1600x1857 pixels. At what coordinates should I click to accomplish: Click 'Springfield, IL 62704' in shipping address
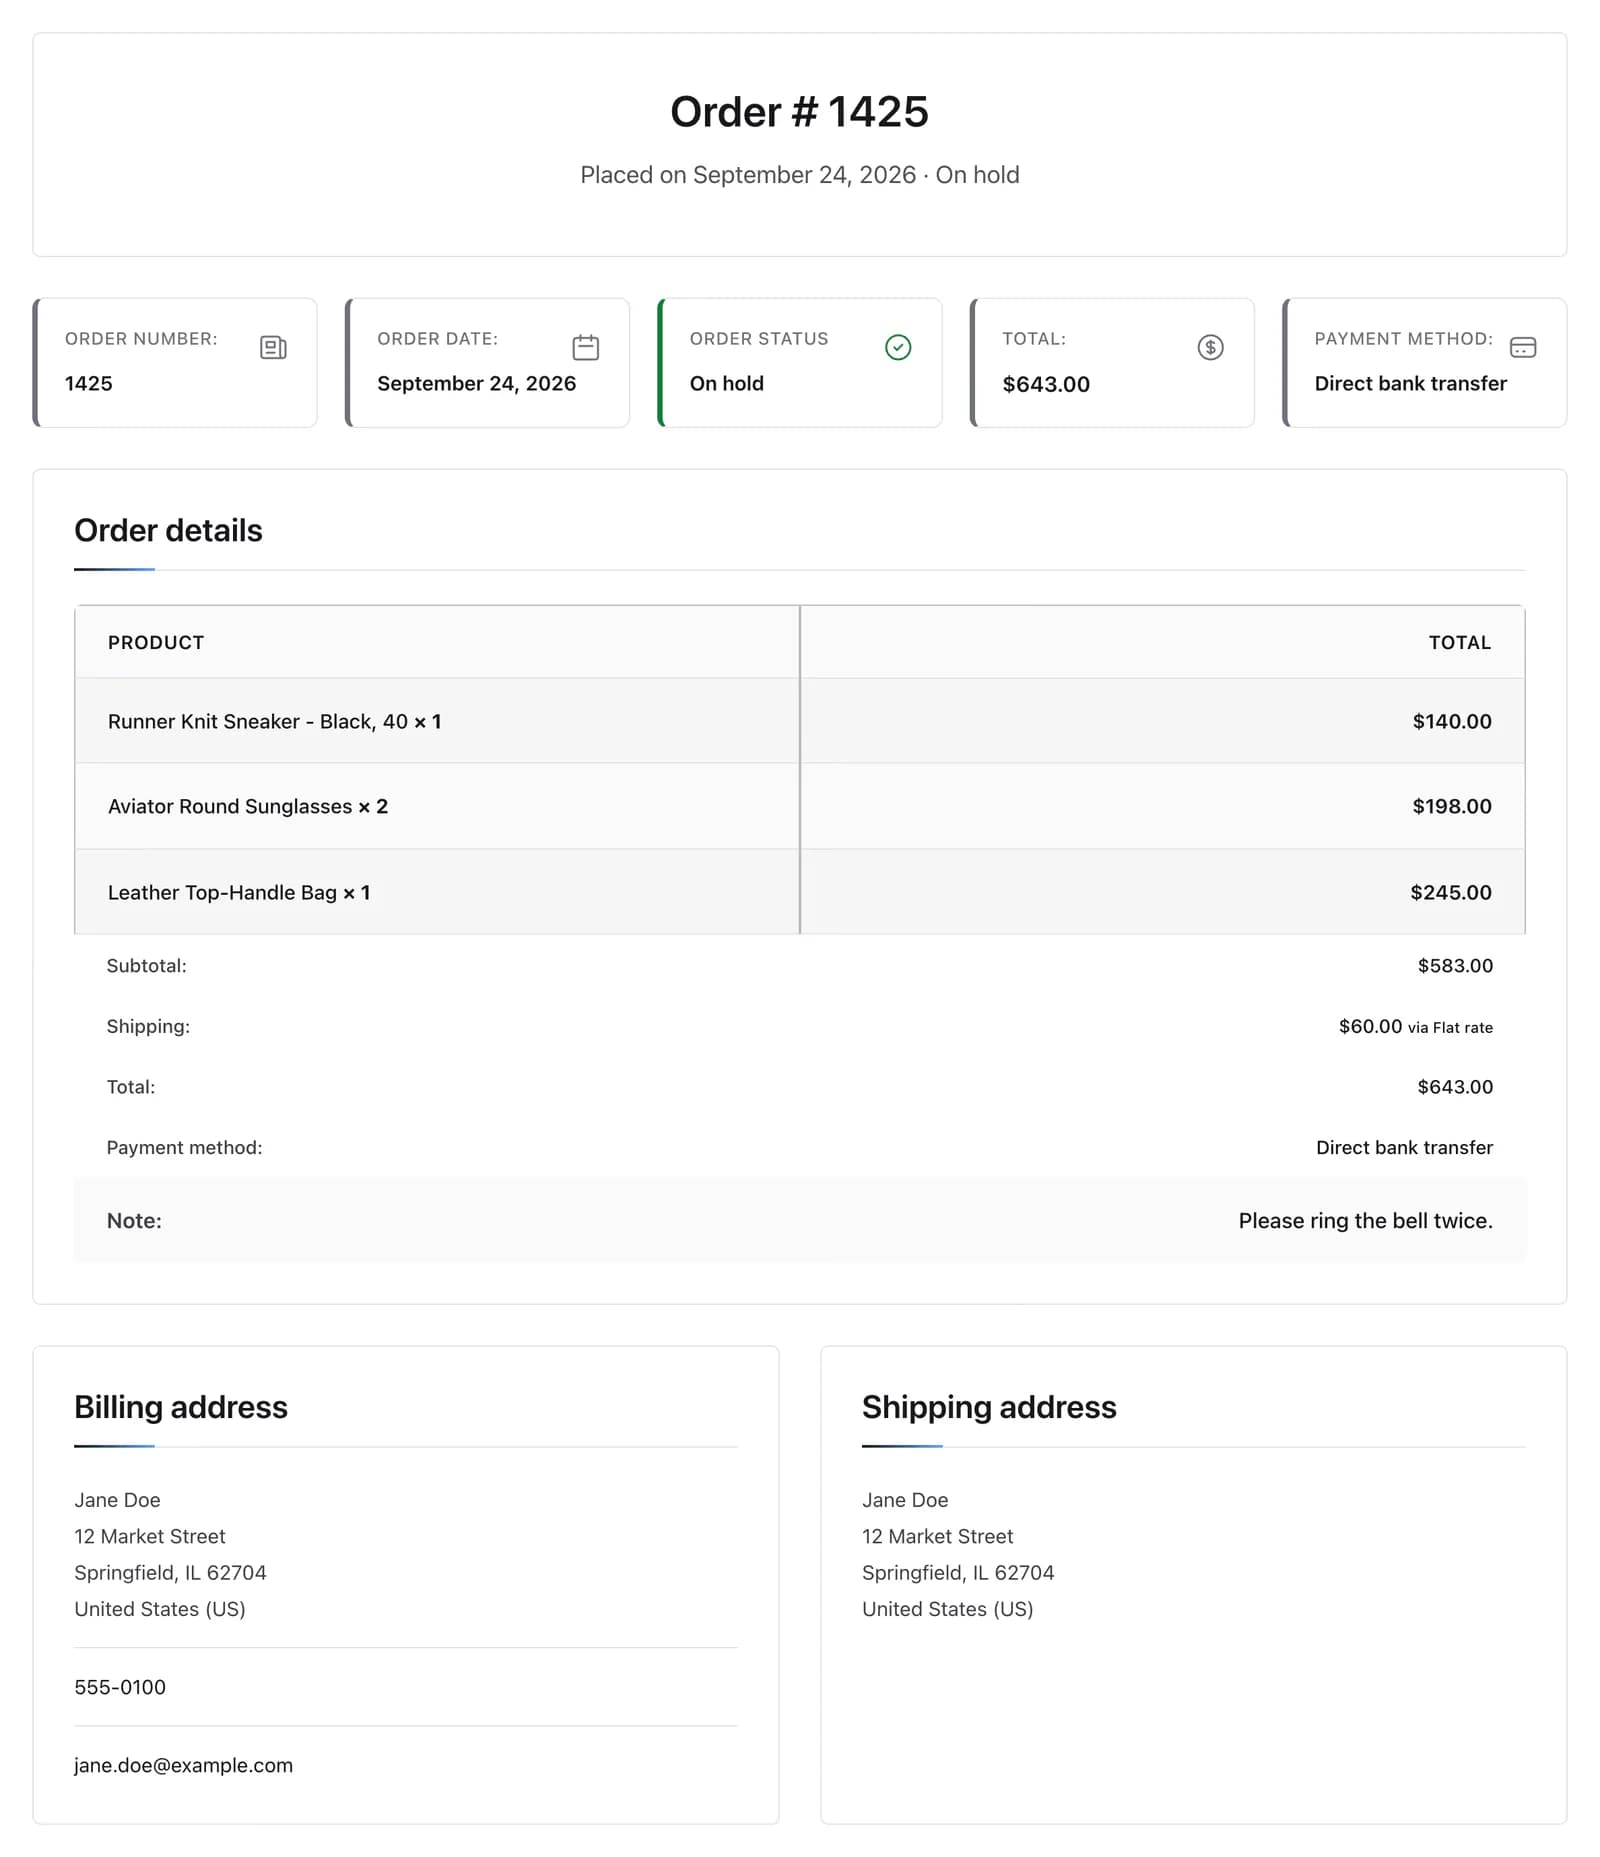pos(958,1572)
